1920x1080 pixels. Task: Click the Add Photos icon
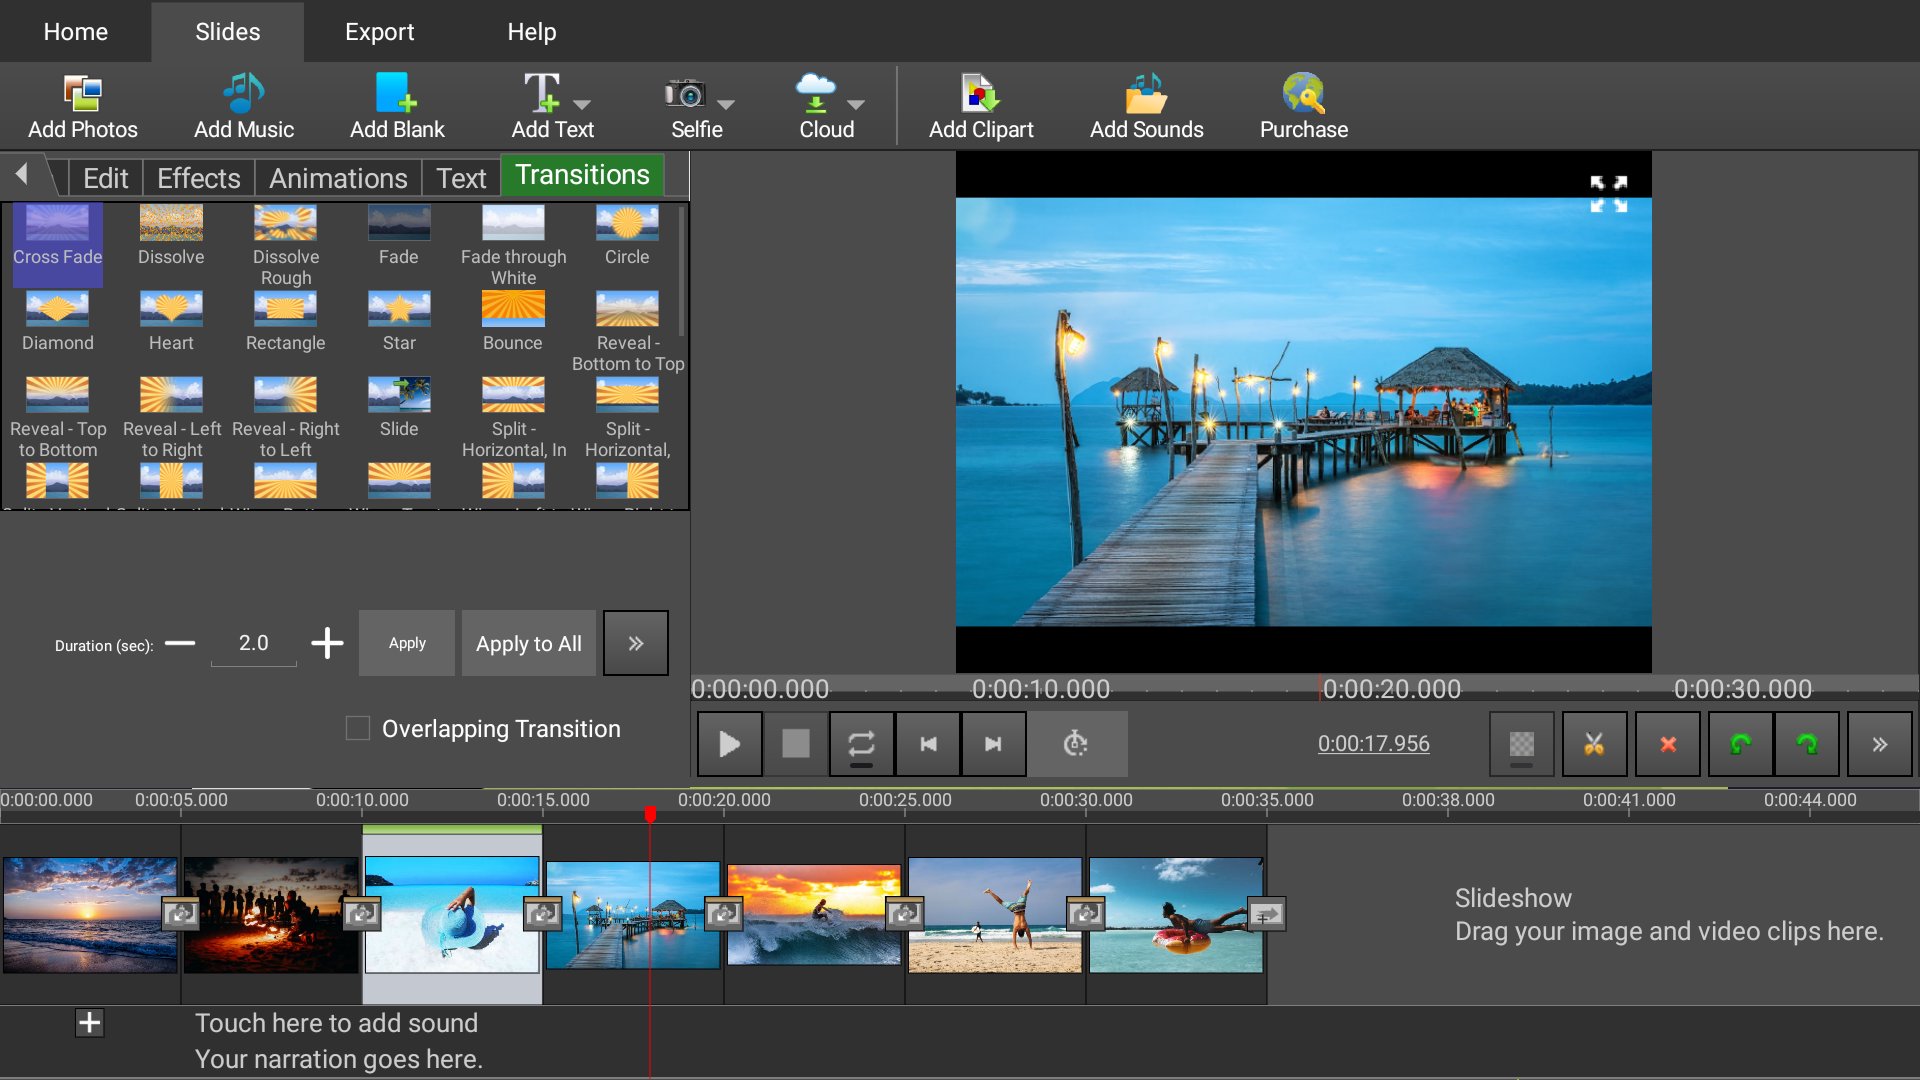click(x=82, y=95)
